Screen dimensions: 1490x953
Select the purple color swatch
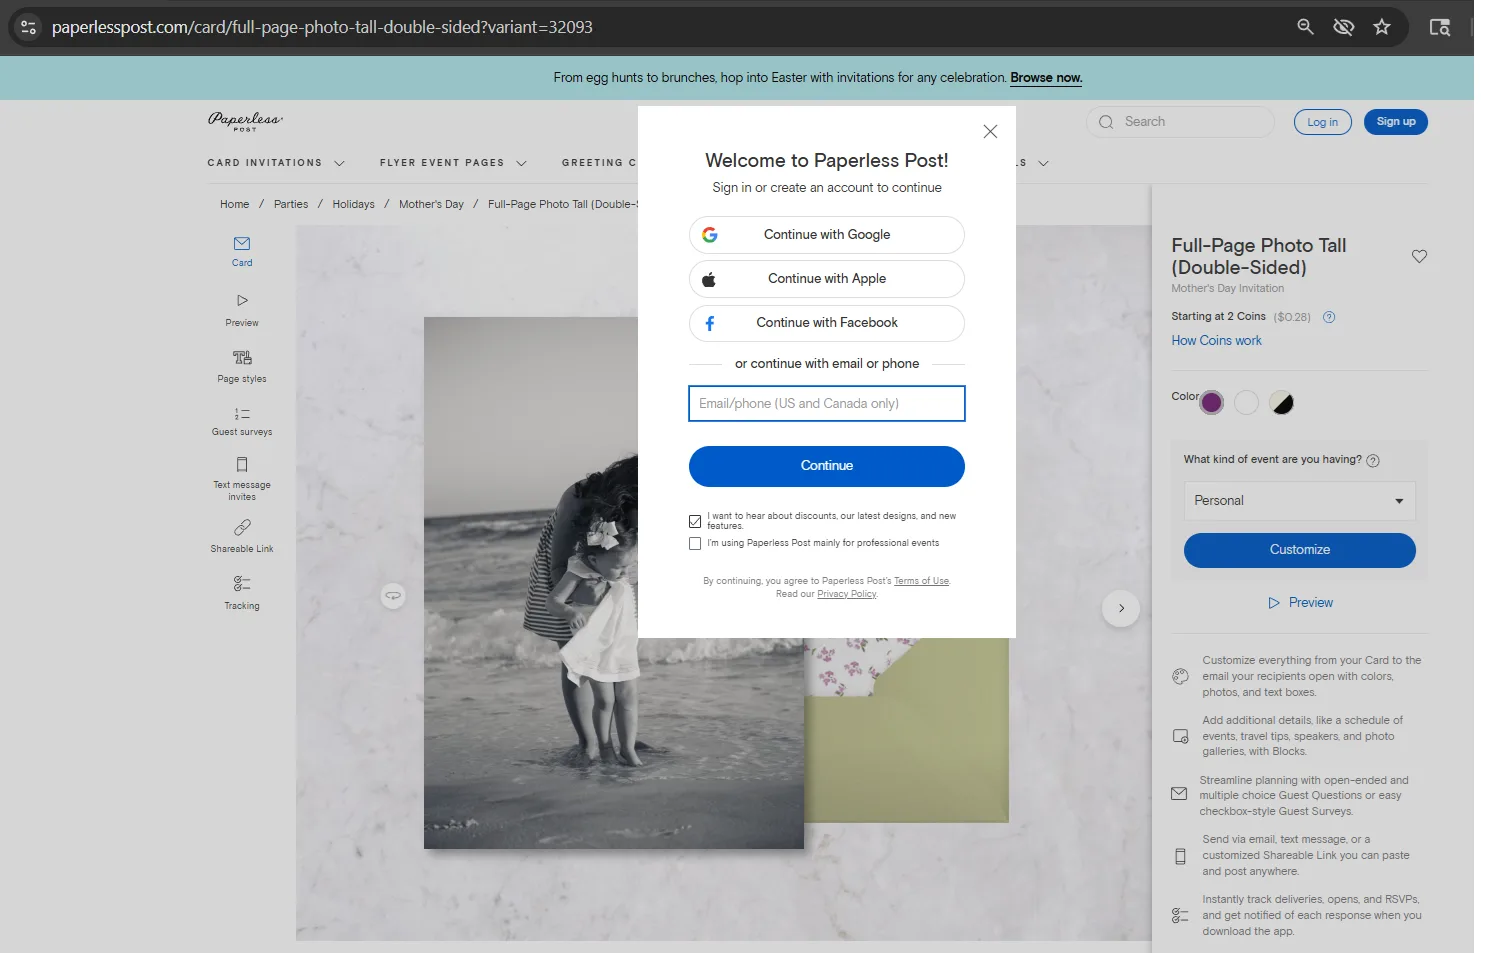click(1212, 402)
